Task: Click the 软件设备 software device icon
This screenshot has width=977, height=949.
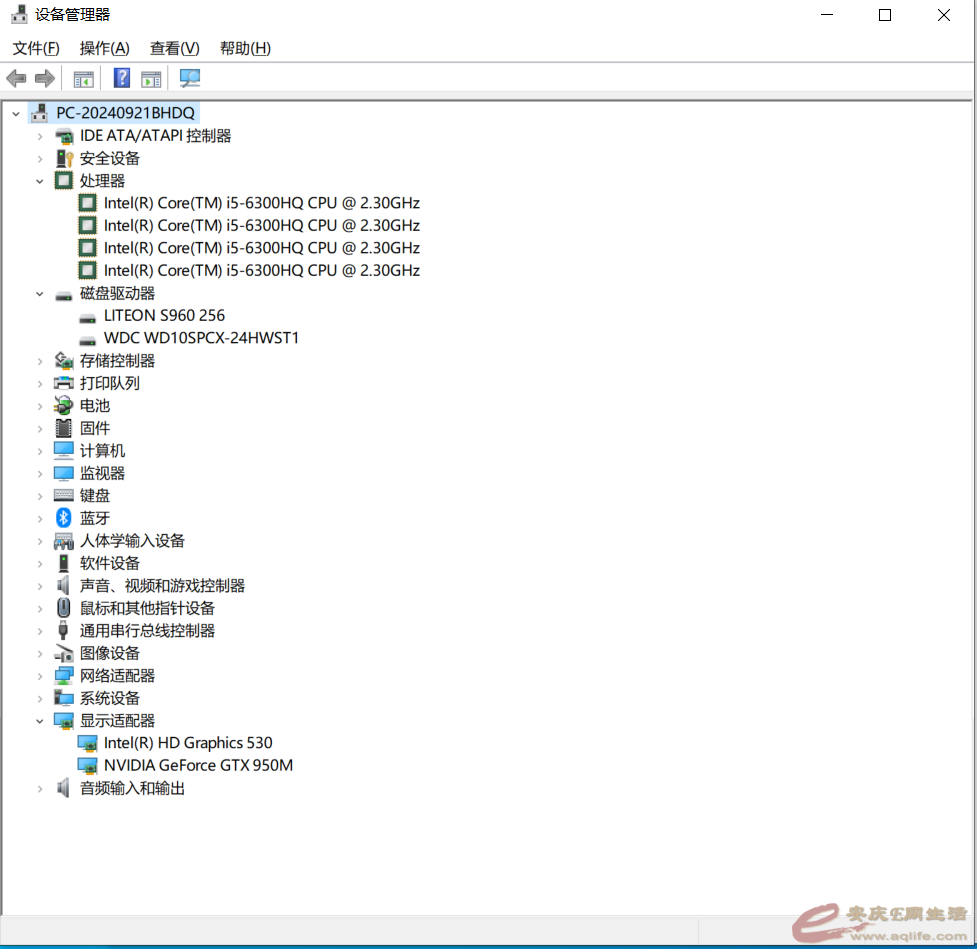Action: [64, 563]
